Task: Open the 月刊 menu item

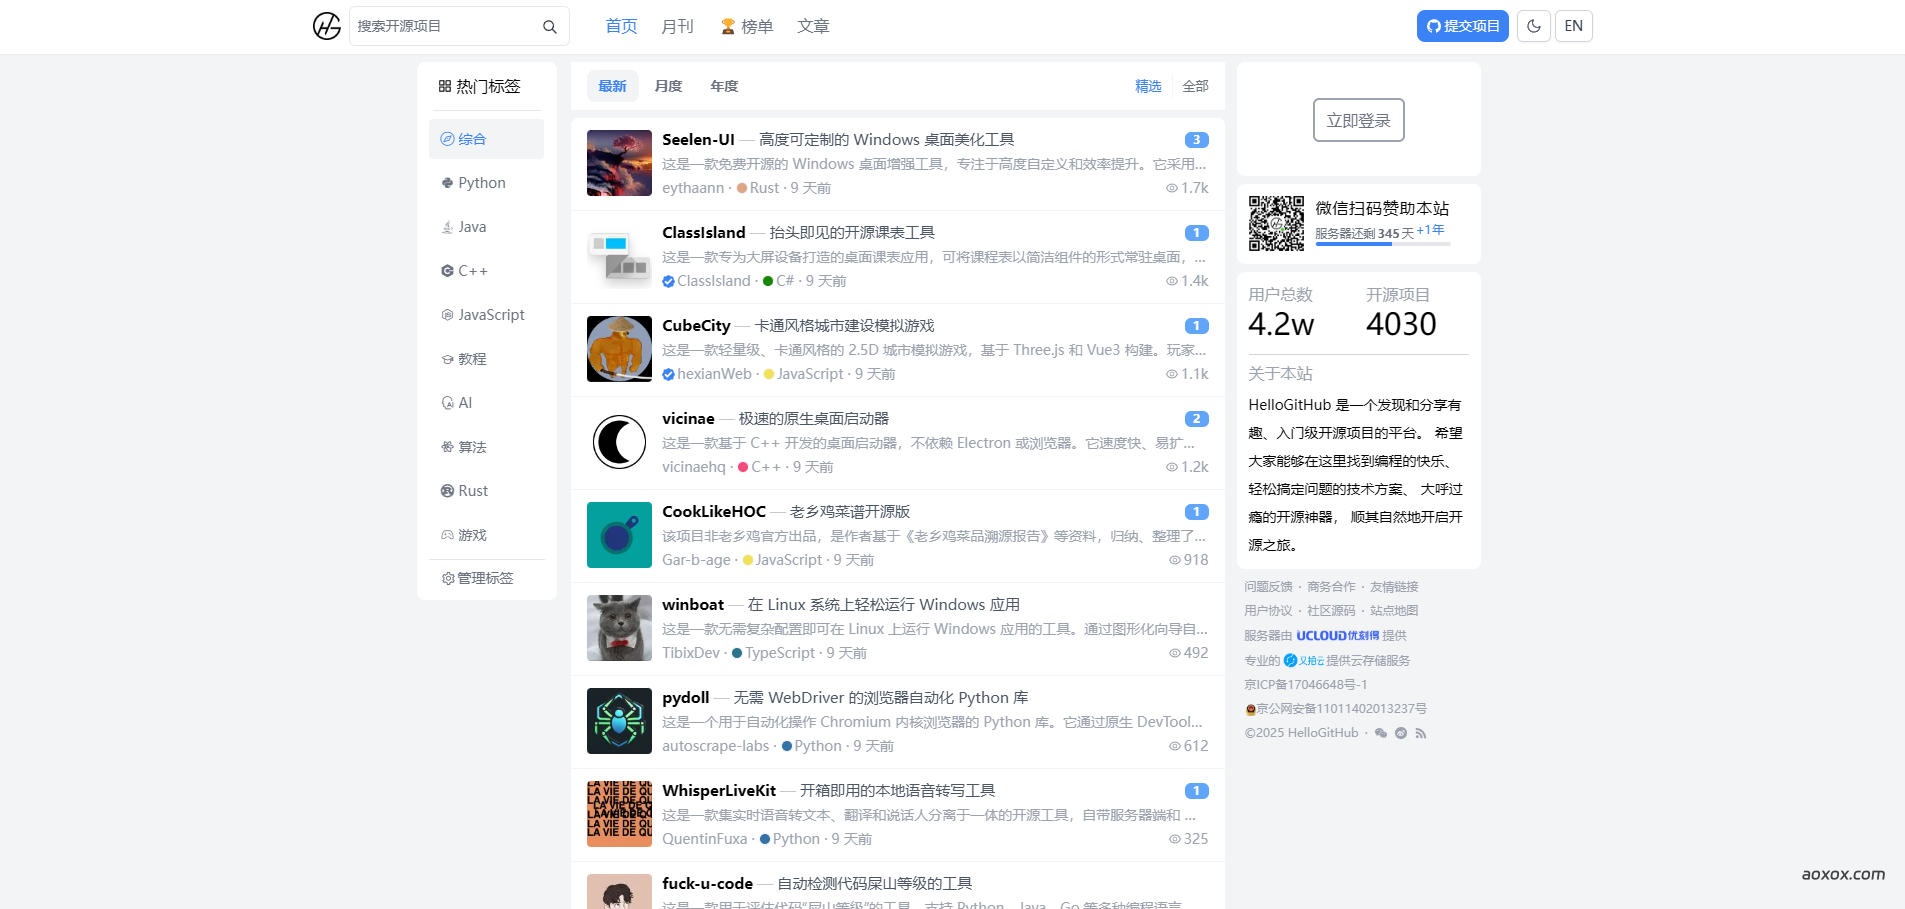Action: (677, 26)
